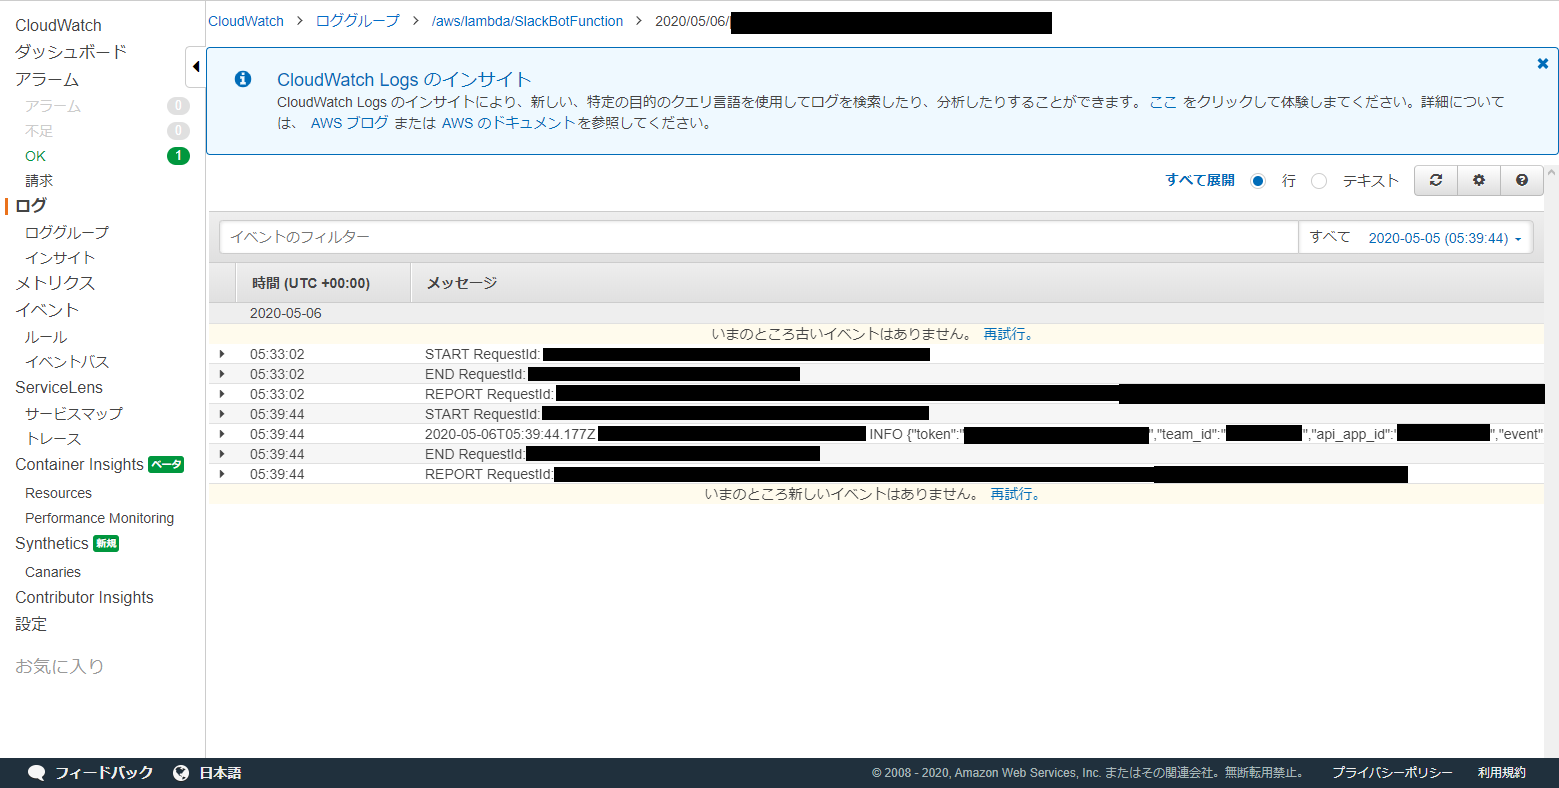Open 利用規約 footer link
Image resolution: width=1559 pixels, height=788 pixels.
1502,773
